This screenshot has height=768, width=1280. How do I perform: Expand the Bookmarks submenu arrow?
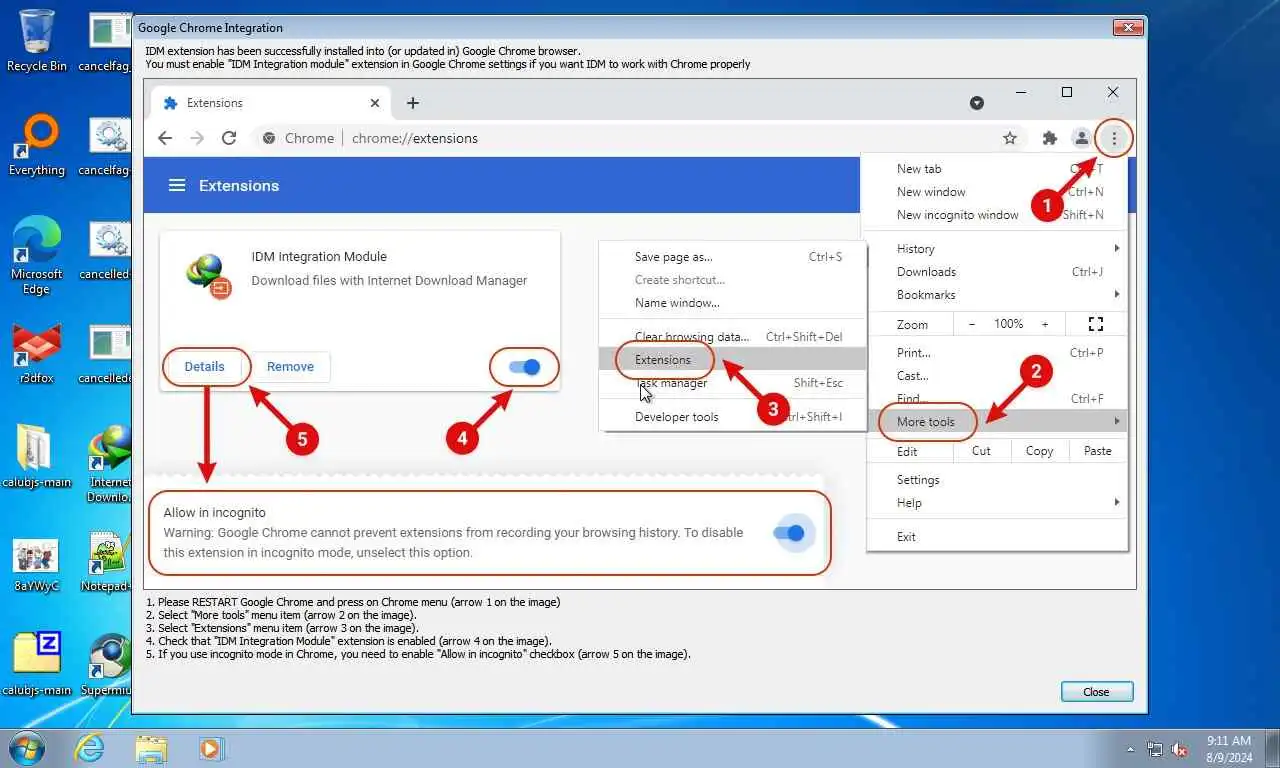(1117, 294)
